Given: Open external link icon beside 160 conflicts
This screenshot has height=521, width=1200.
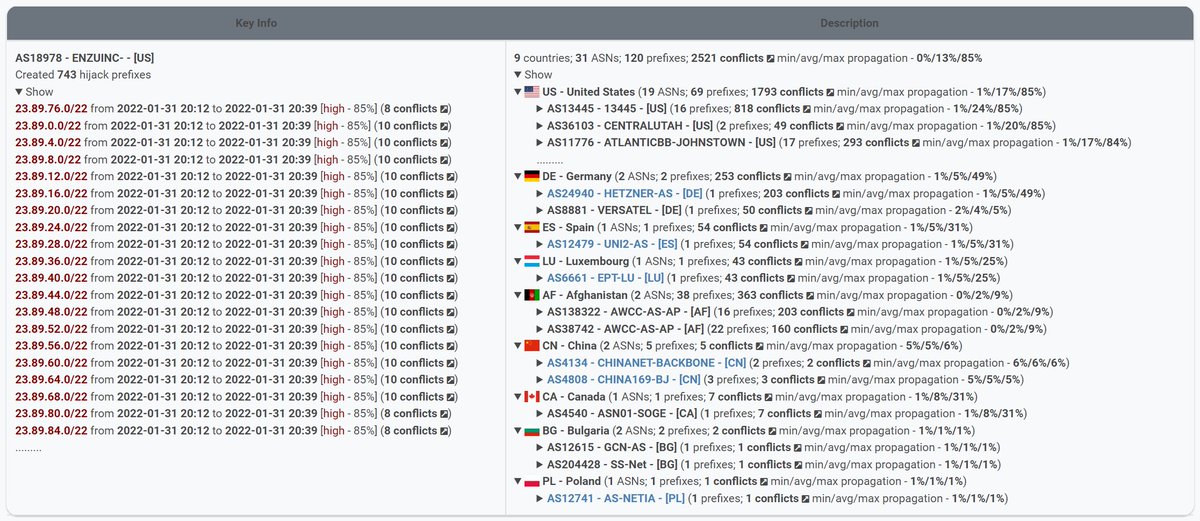Looking at the screenshot, I should click(845, 330).
